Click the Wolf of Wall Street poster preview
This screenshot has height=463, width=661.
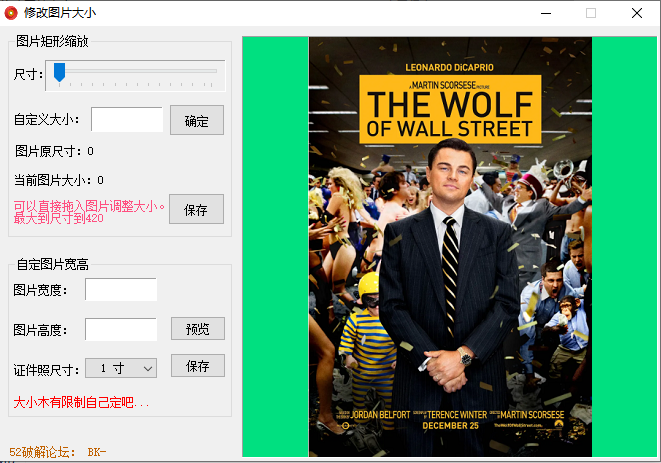tap(450, 247)
